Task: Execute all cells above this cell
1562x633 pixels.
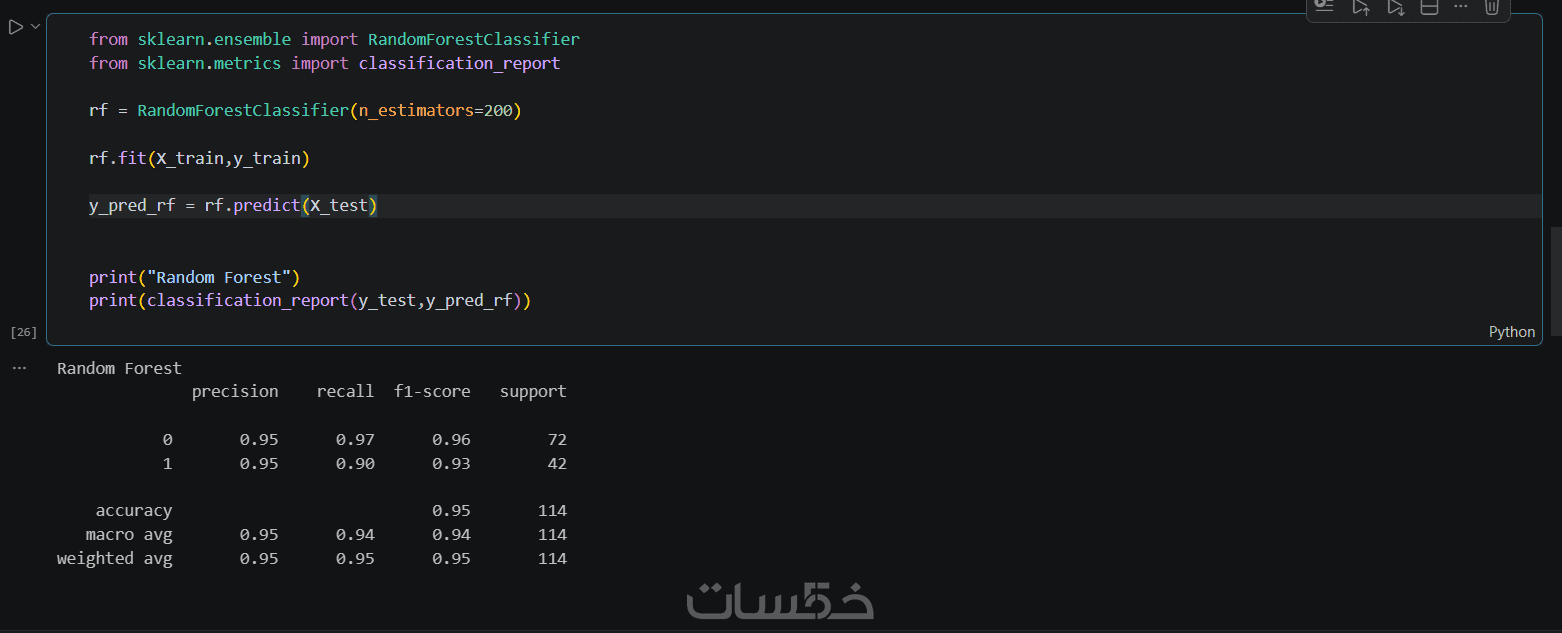Action: tap(1361, 7)
